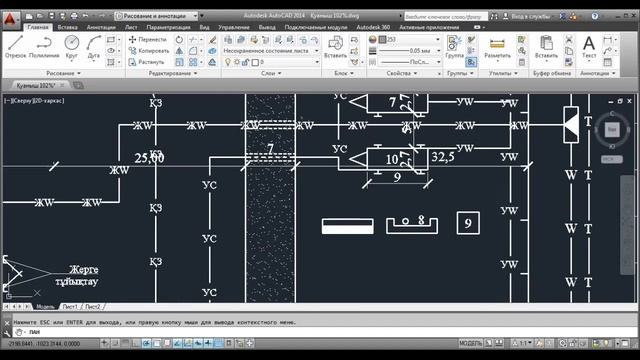Select the Полилиния polyline tool
Screen dimensions: 640x360
[44, 47]
